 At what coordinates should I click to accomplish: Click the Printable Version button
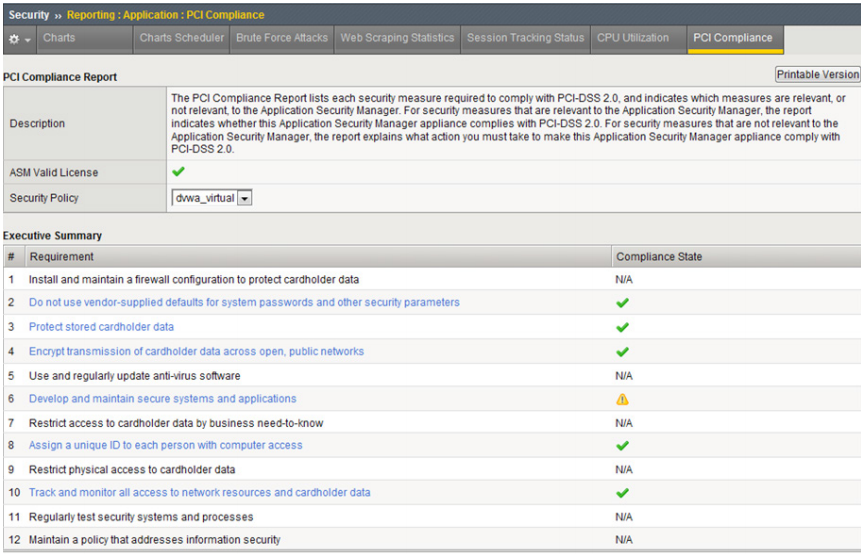pyautogui.click(x=818, y=74)
